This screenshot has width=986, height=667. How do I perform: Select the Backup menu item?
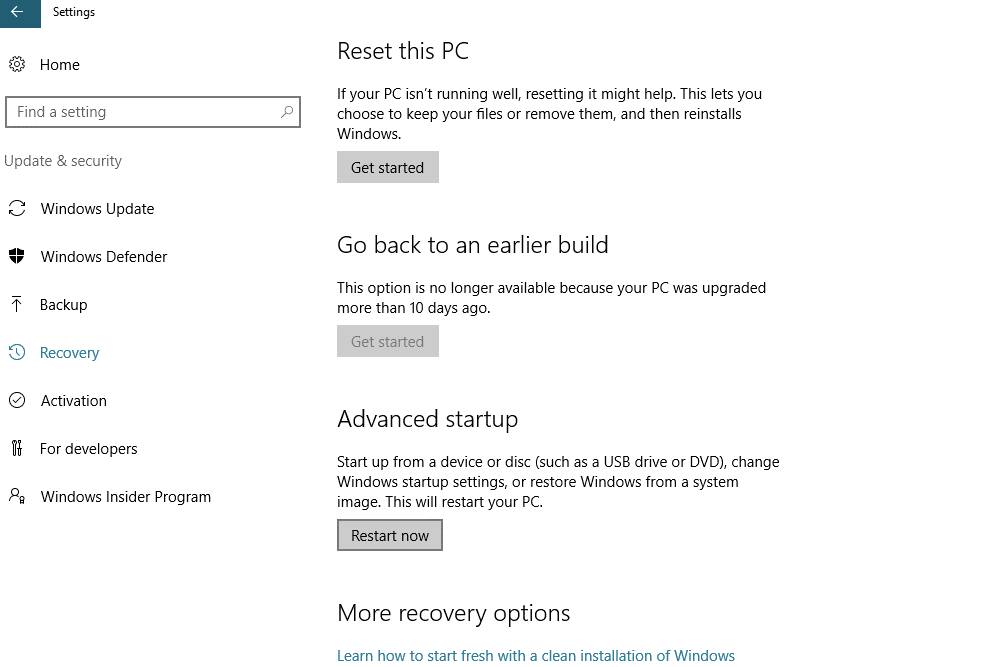63,305
